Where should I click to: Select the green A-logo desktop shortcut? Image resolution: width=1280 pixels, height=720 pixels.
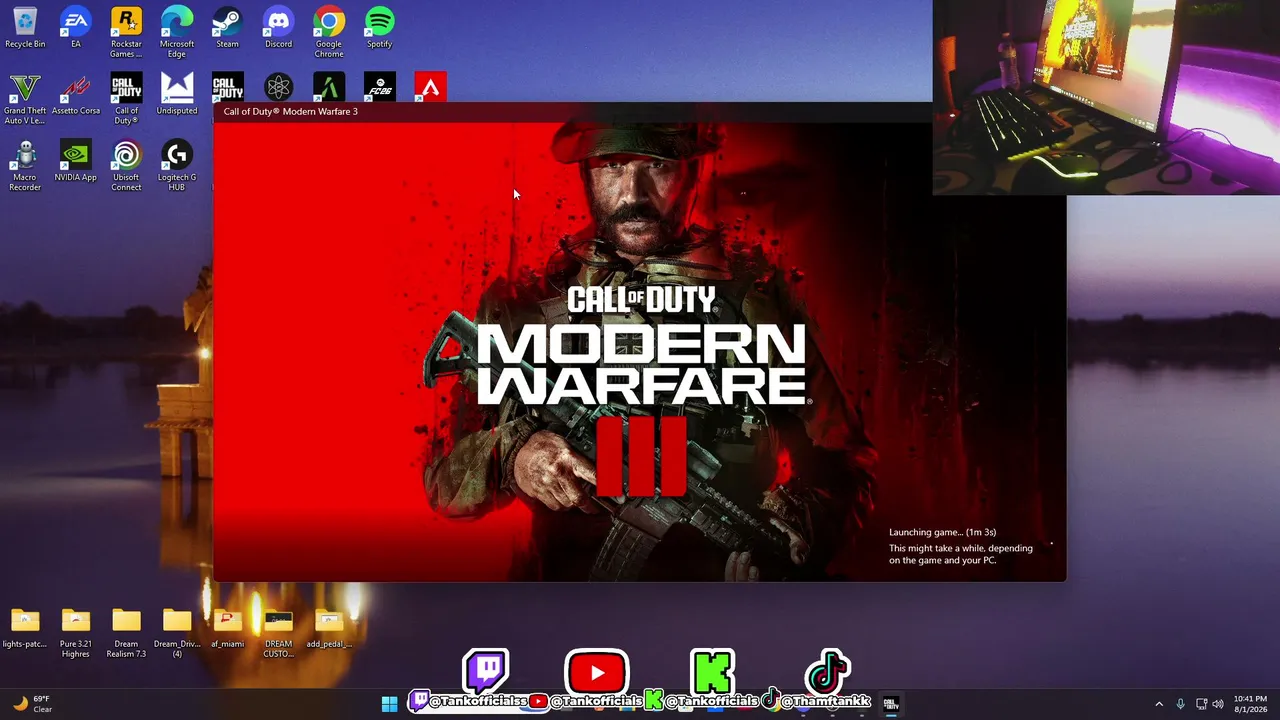[329, 87]
